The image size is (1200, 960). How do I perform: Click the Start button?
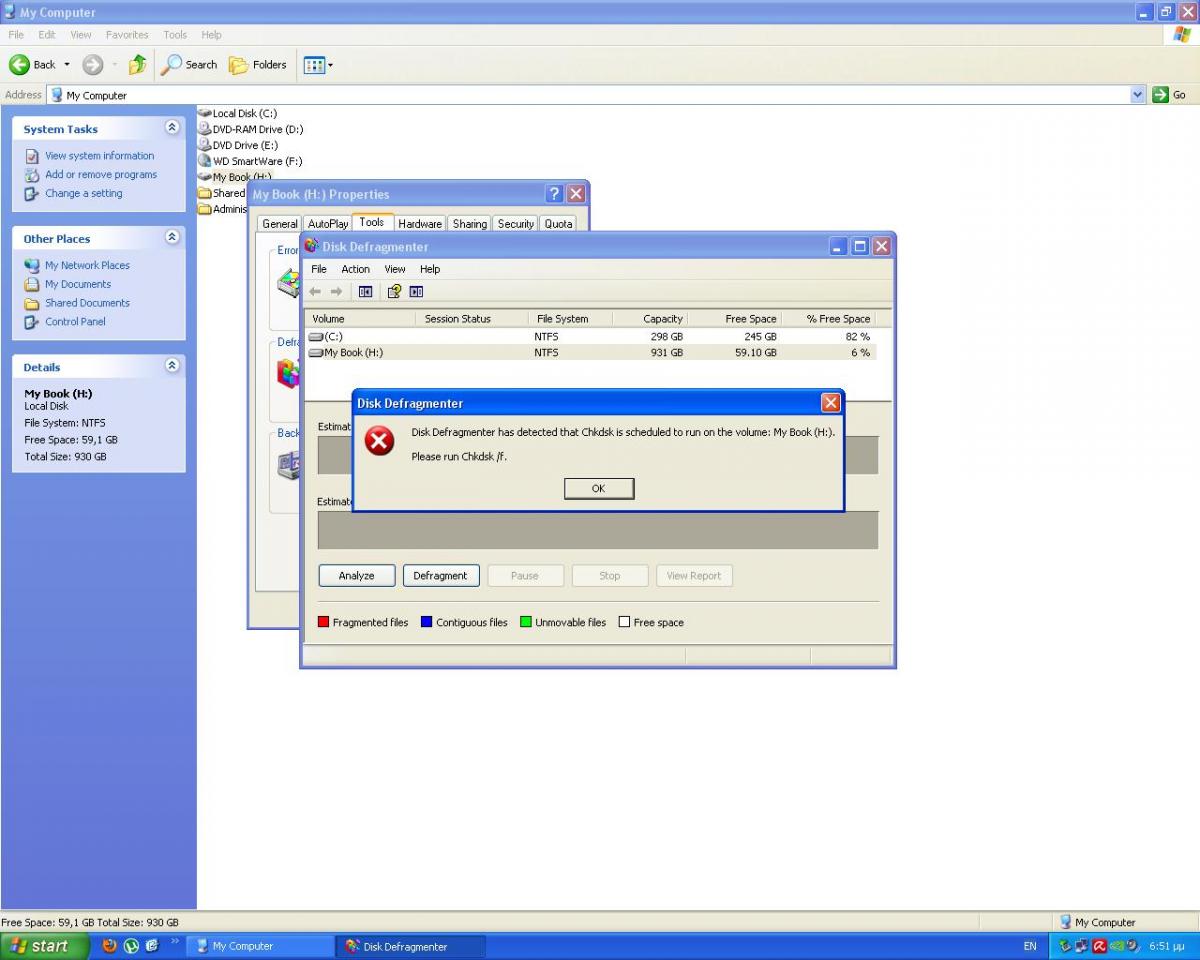coord(45,946)
